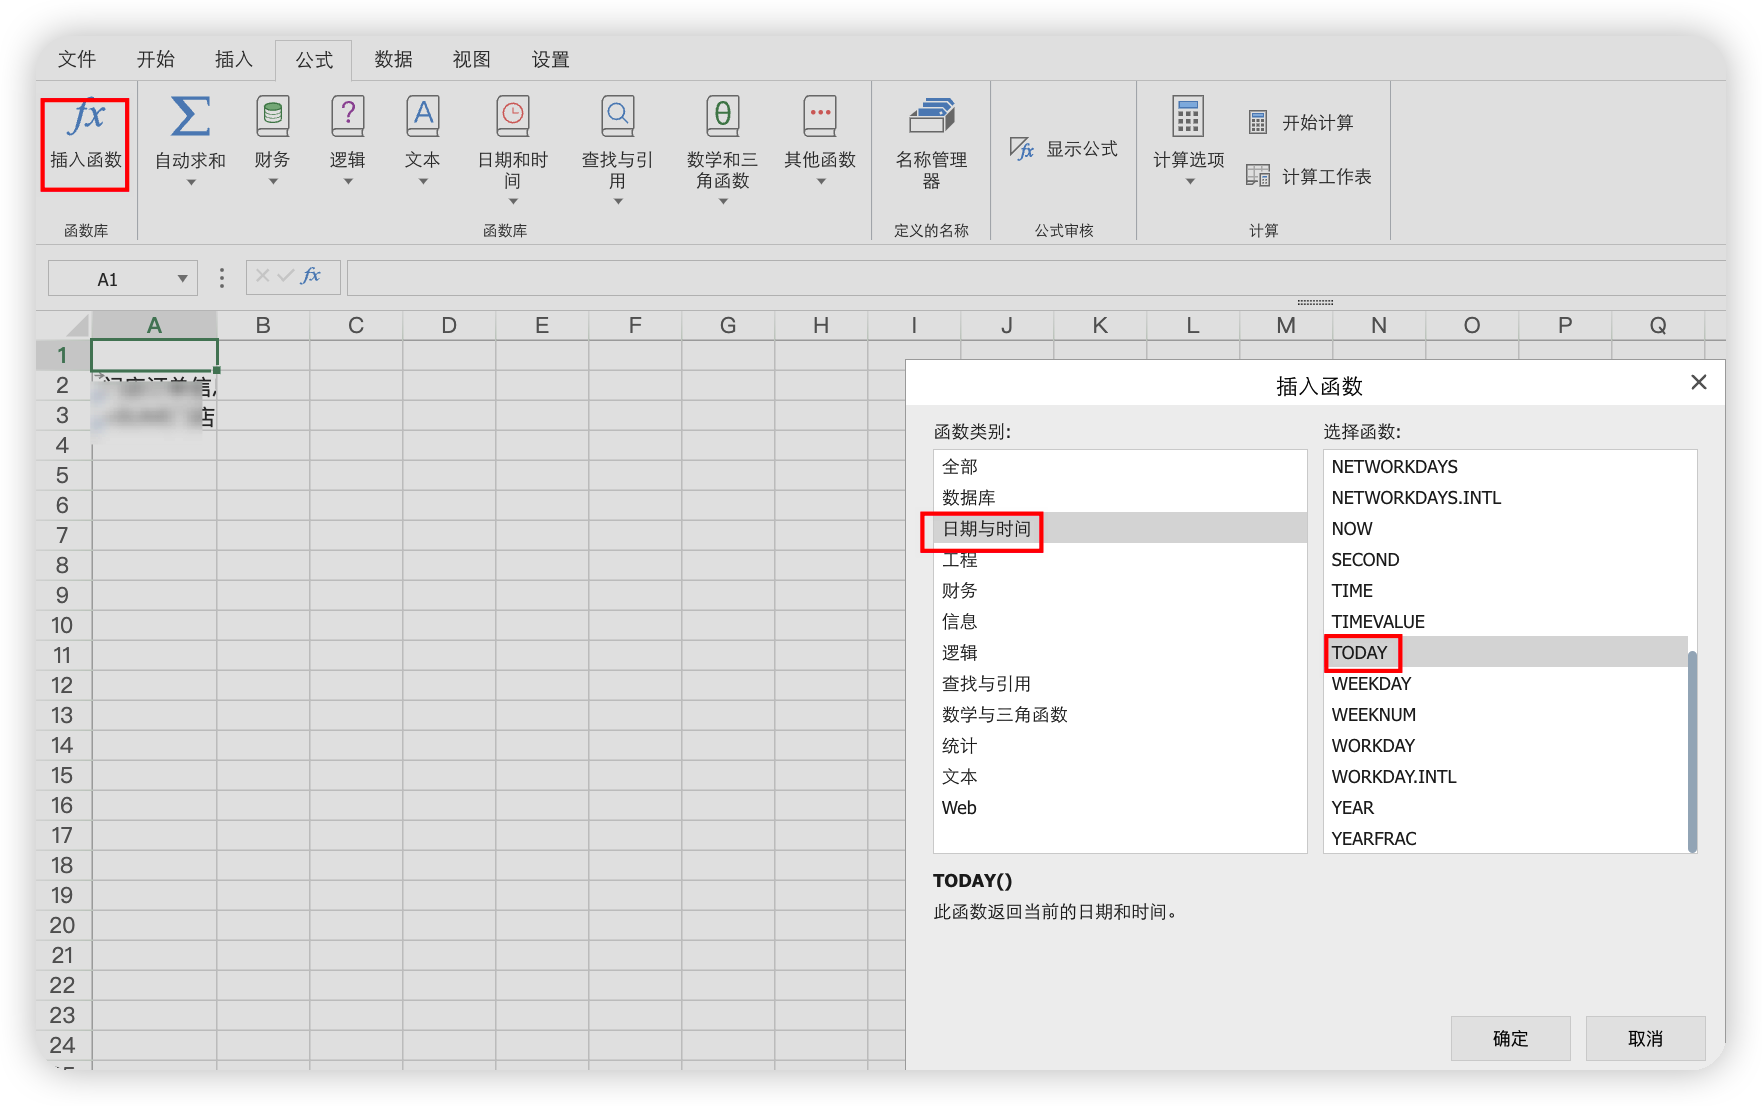Click the cancel X in formula bar

(262, 276)
